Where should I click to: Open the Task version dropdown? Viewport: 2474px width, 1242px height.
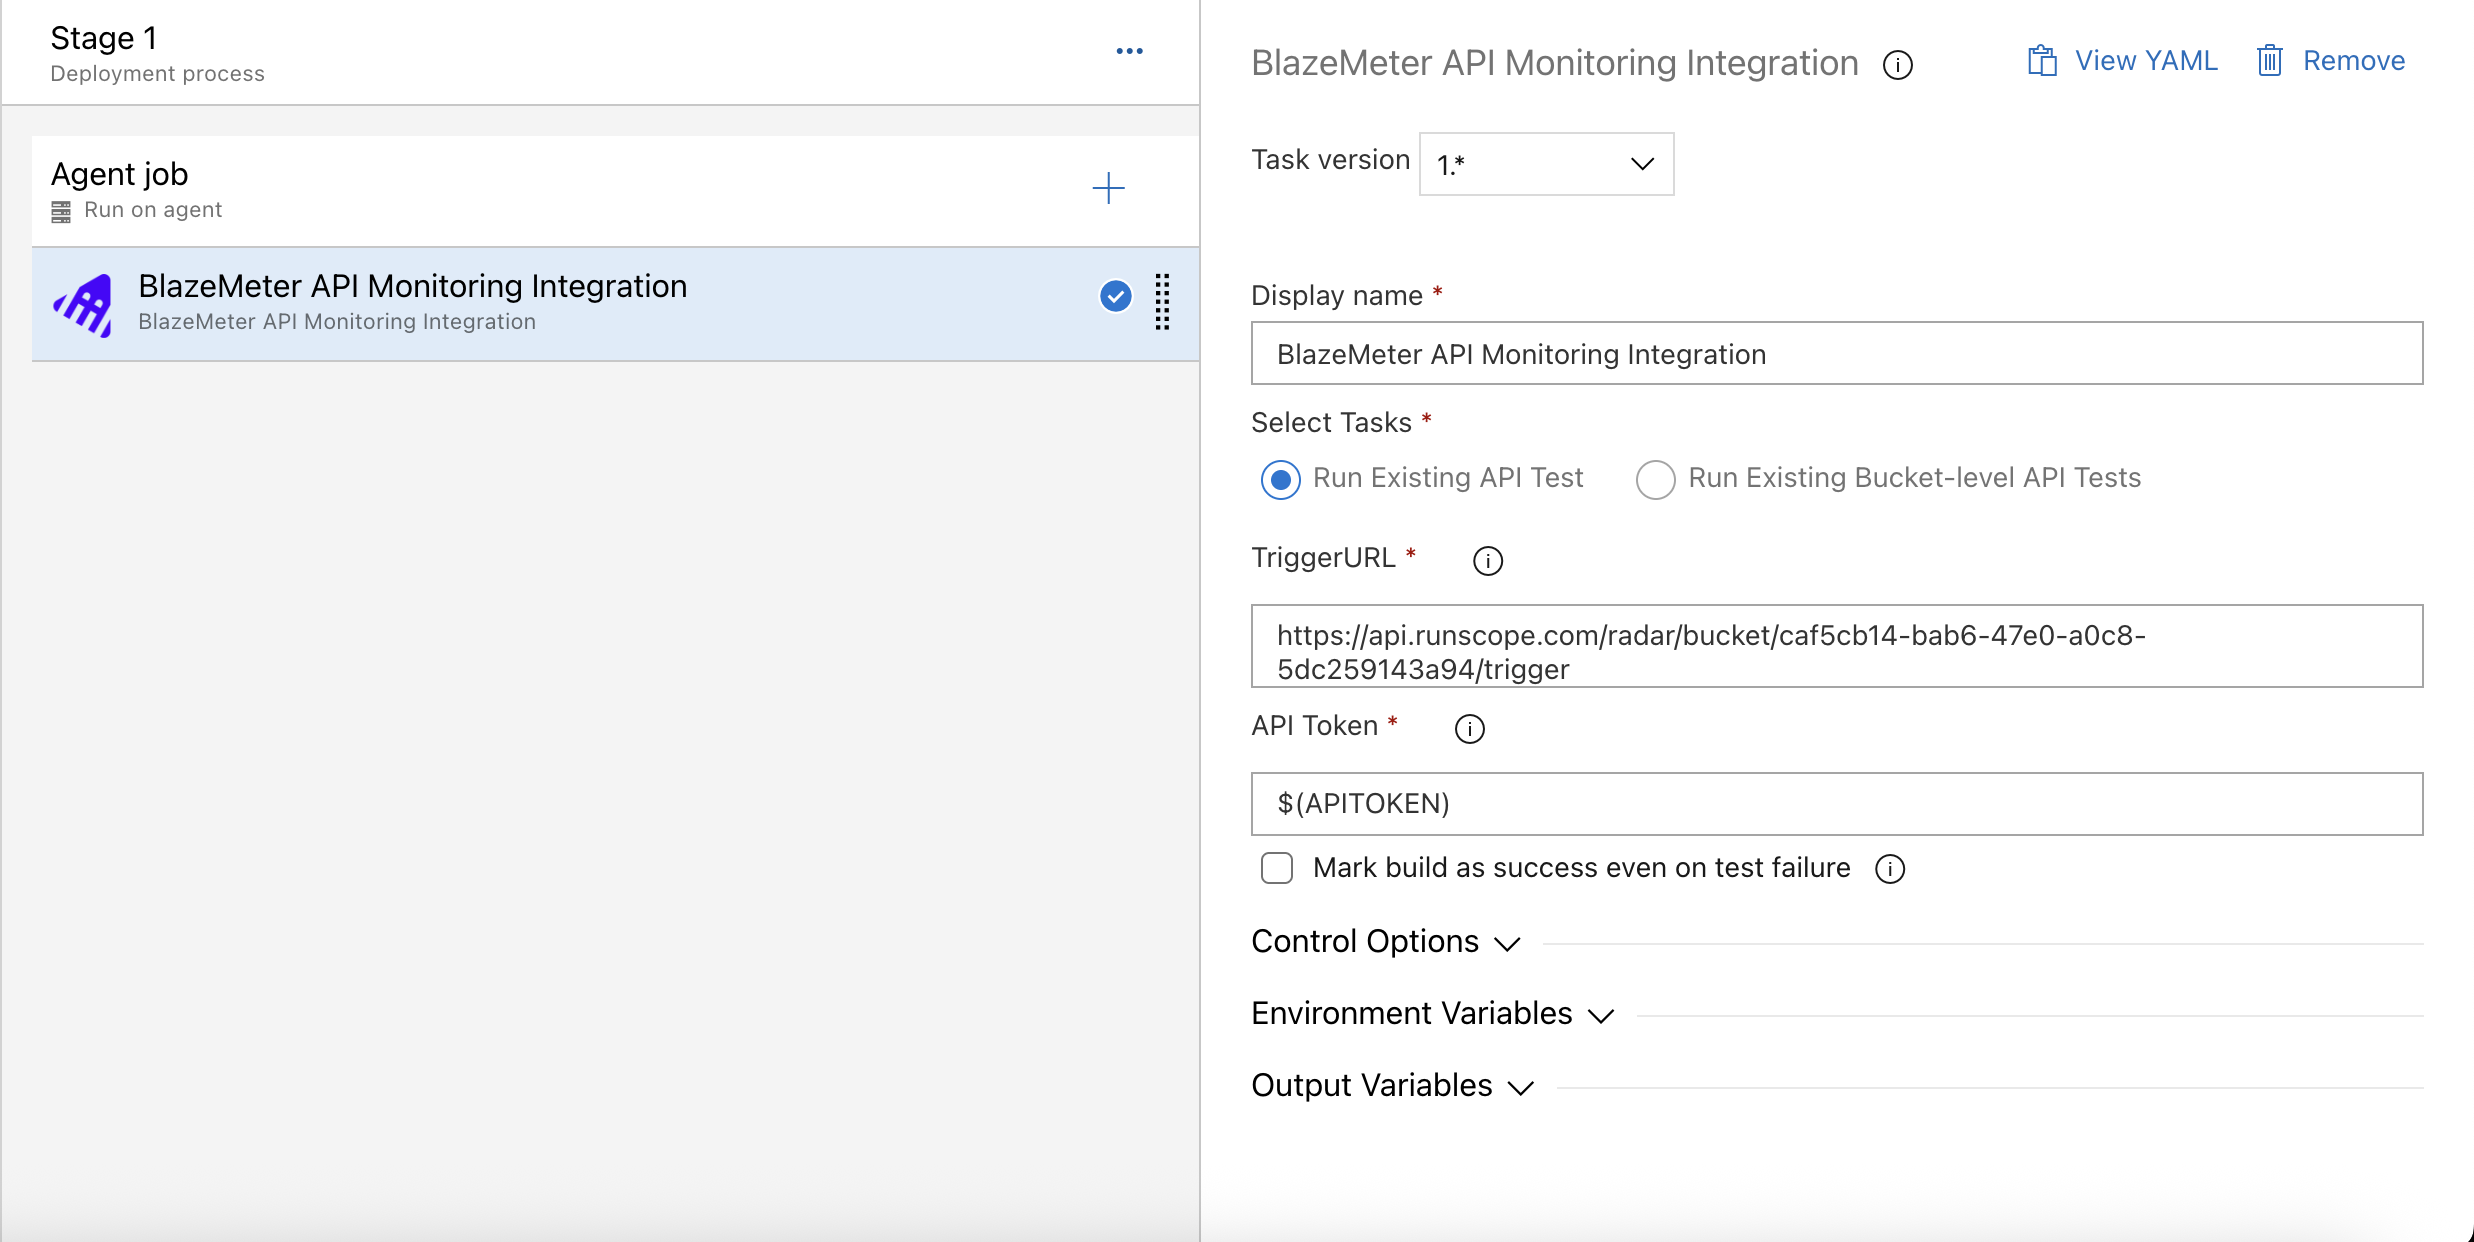pos(1546,164)
